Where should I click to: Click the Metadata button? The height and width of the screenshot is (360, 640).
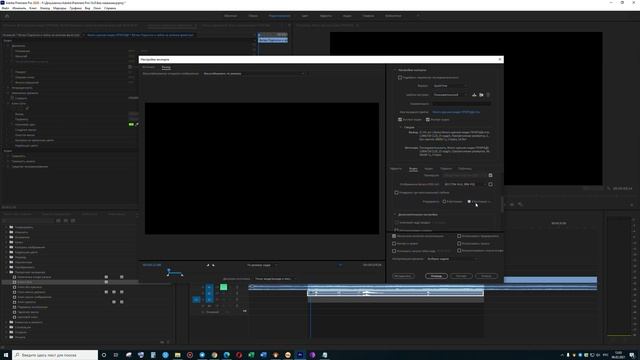[x=403, y=276]
